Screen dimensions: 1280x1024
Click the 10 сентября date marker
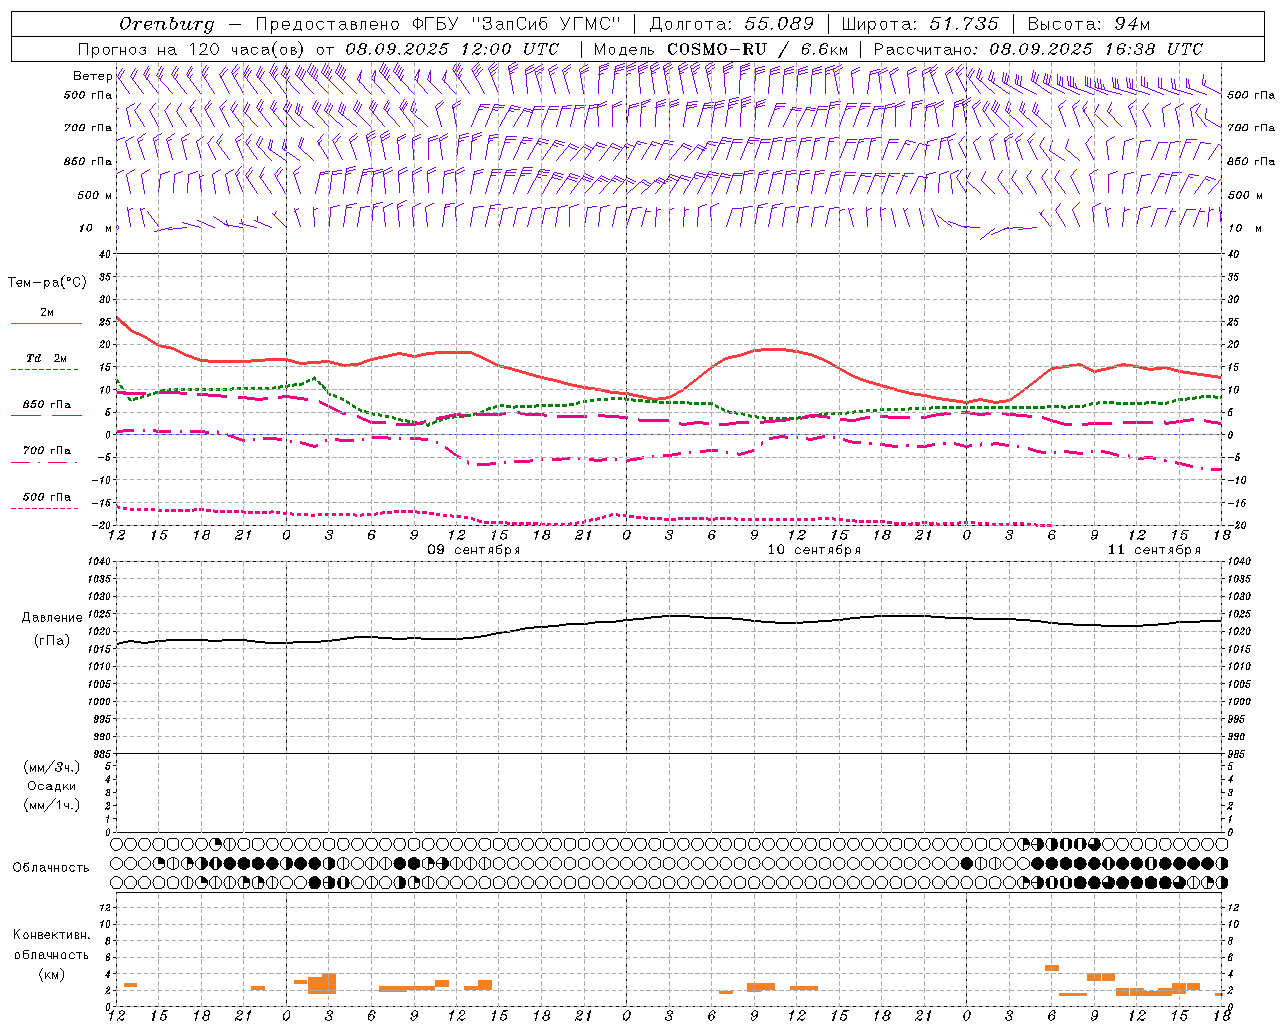[x=814, y=550]
